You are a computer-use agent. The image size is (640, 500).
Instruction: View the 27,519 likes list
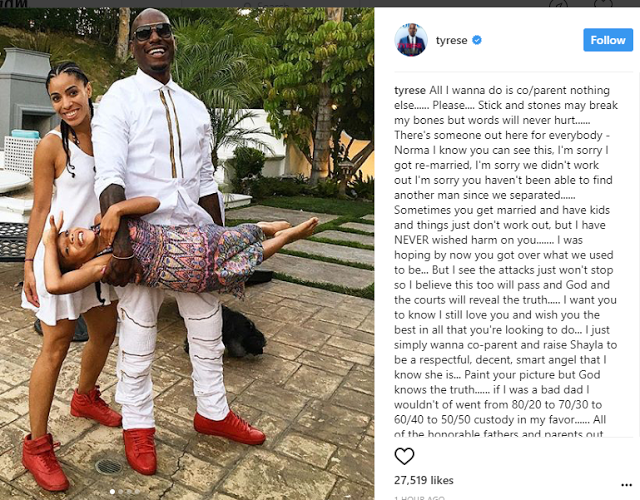(424, 480)
